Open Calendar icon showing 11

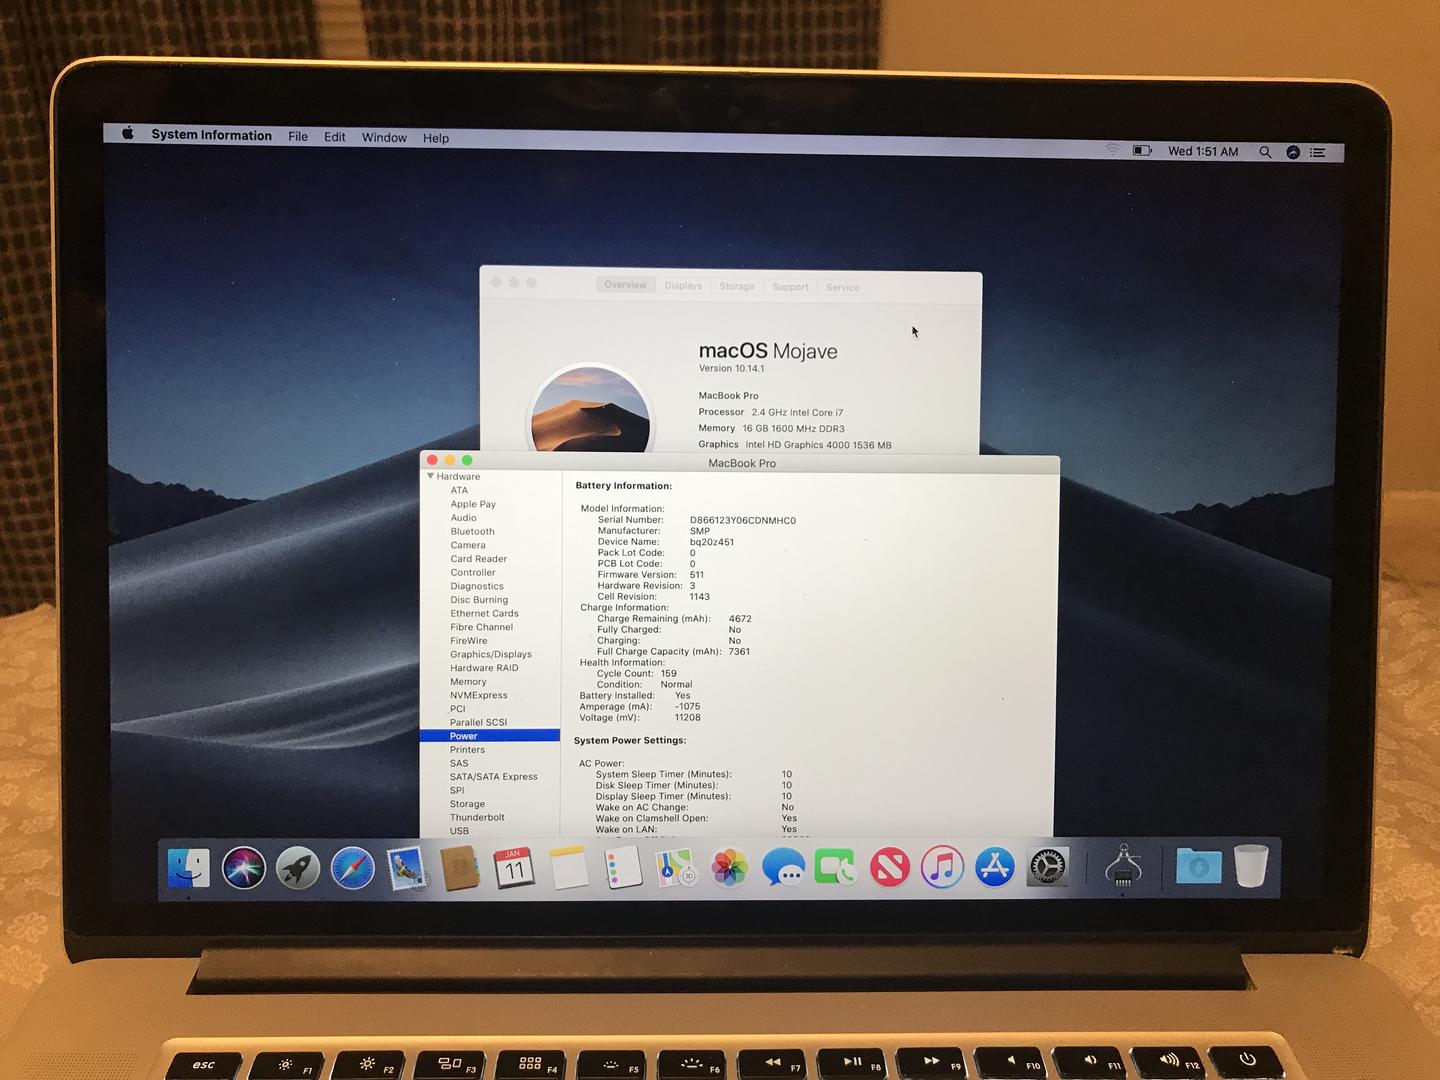514,868
